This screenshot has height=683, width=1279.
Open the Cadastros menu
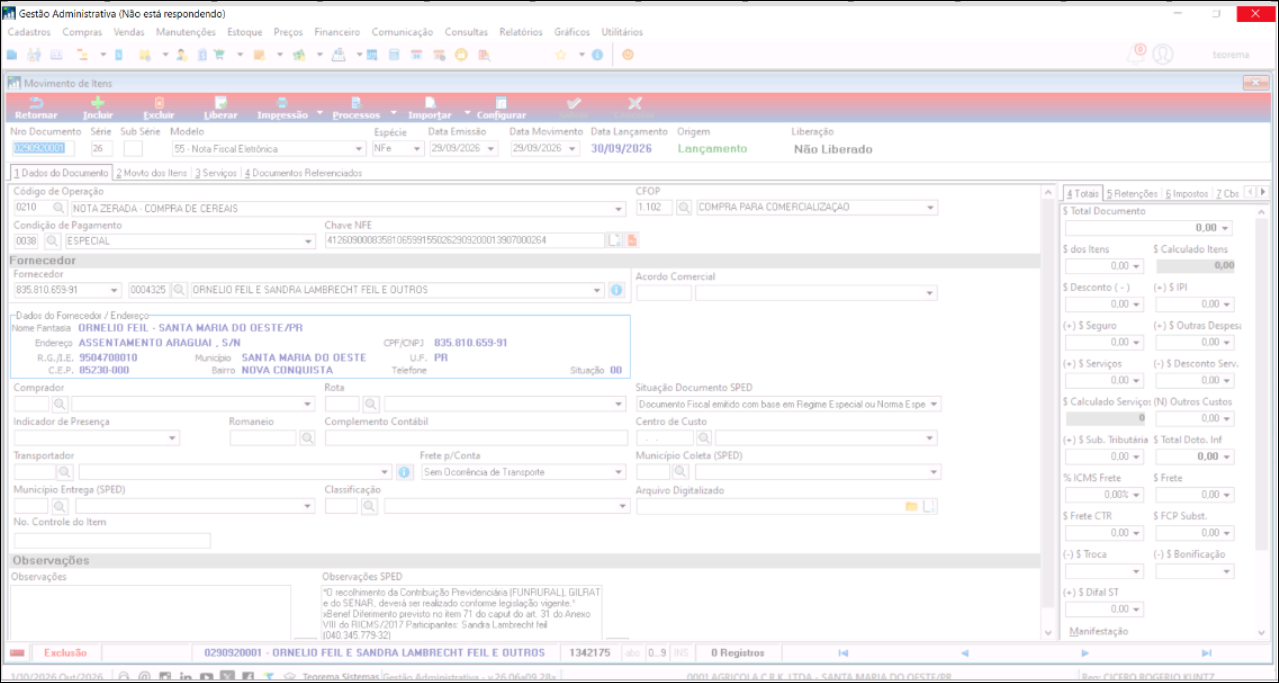click(x=29, y=32)
